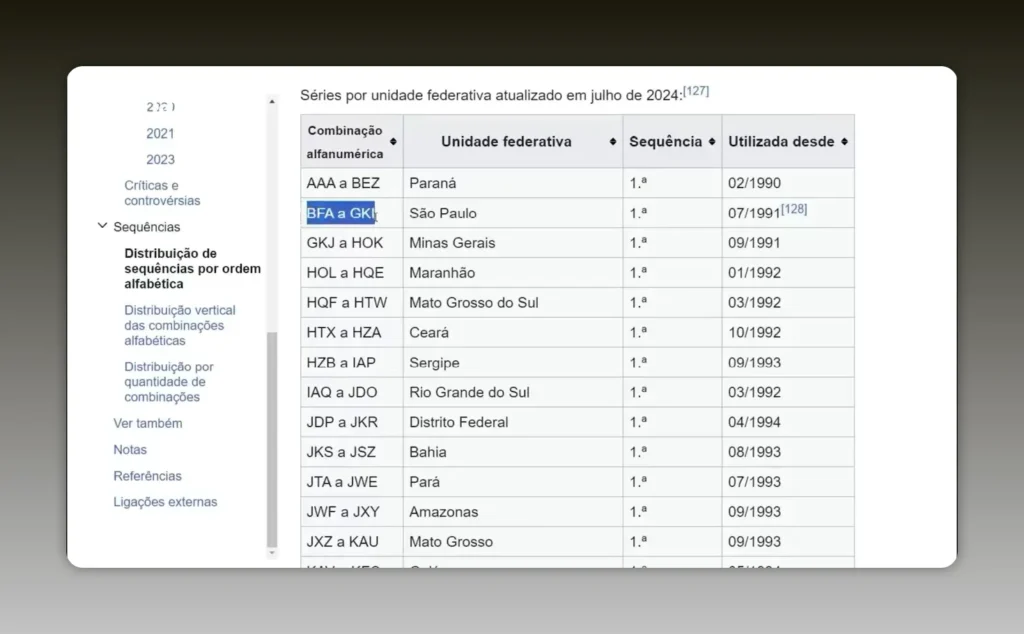Click the Pará table cell
This screenshot has height=634, width=1024.
pyautogui.click(x=513, y=482)
